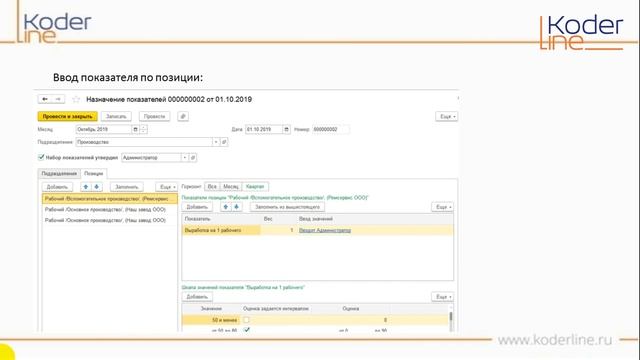Viewport: 640px width, 360px height.
Task: Switch to Позиции tab
Action: tap(93, 173)
